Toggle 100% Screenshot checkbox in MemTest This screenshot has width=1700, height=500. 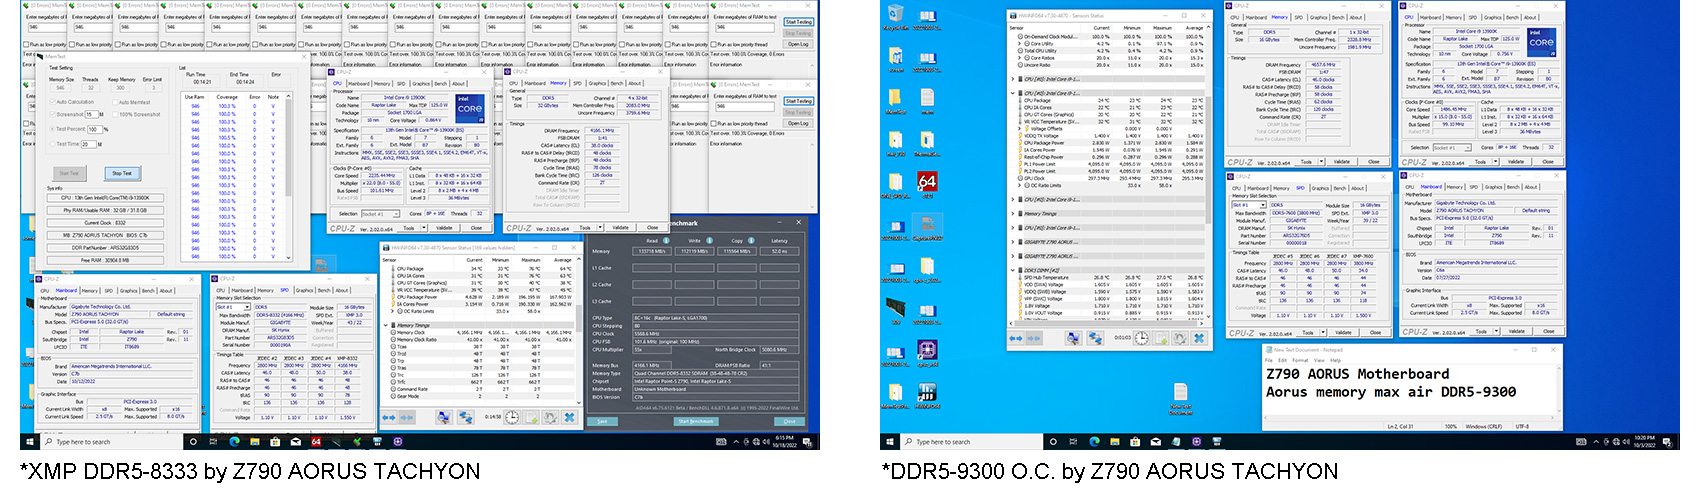116,114
